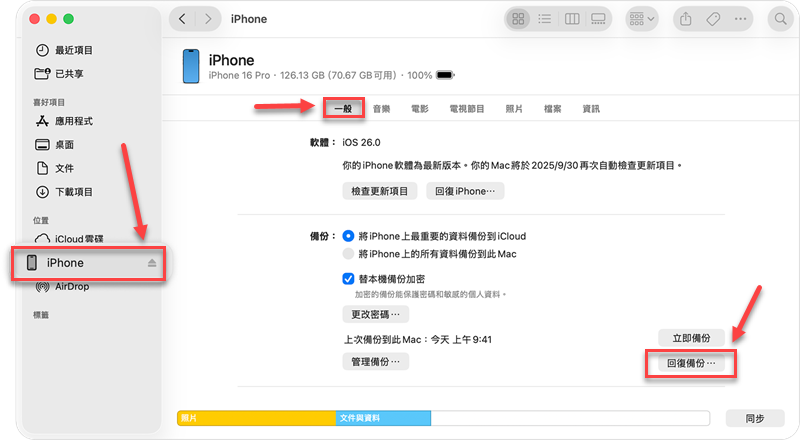
Task: Switch to gallery view
Action: tap(598, 19)
